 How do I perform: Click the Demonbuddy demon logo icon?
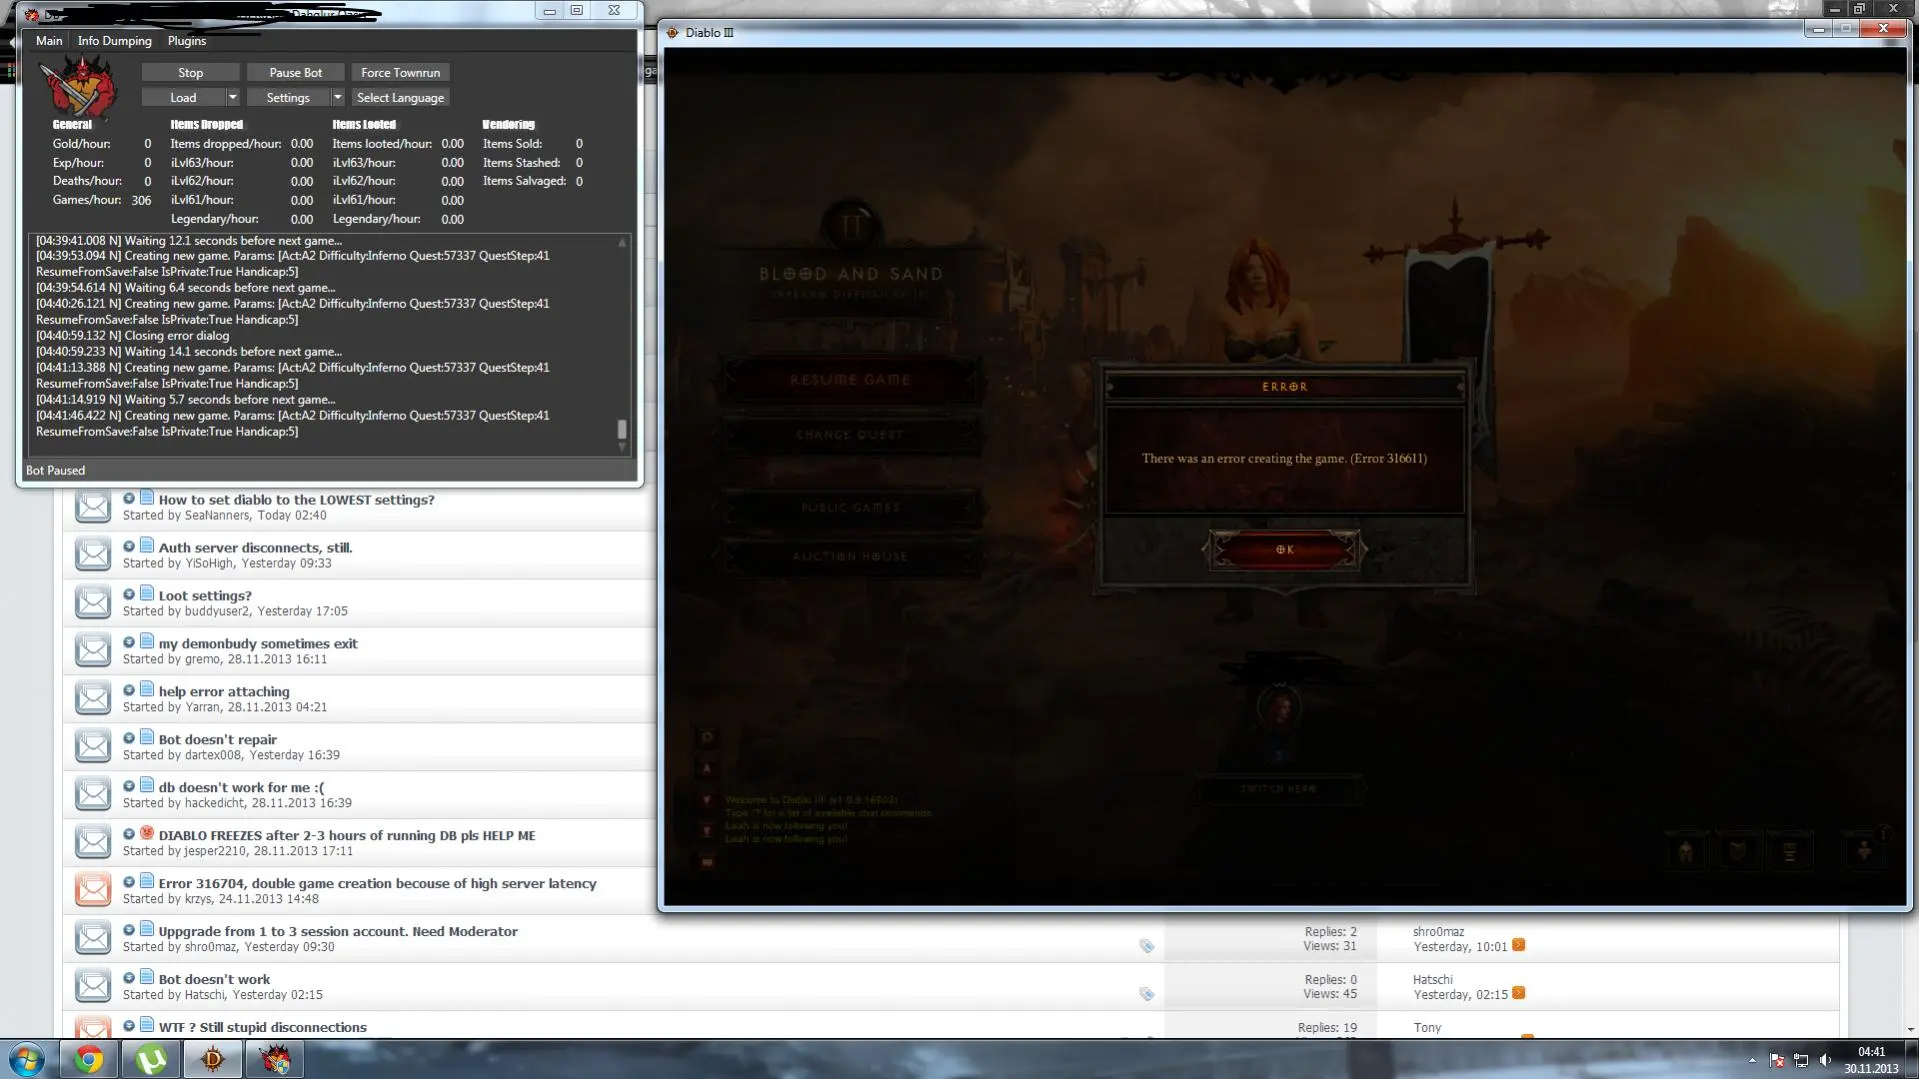78,87
